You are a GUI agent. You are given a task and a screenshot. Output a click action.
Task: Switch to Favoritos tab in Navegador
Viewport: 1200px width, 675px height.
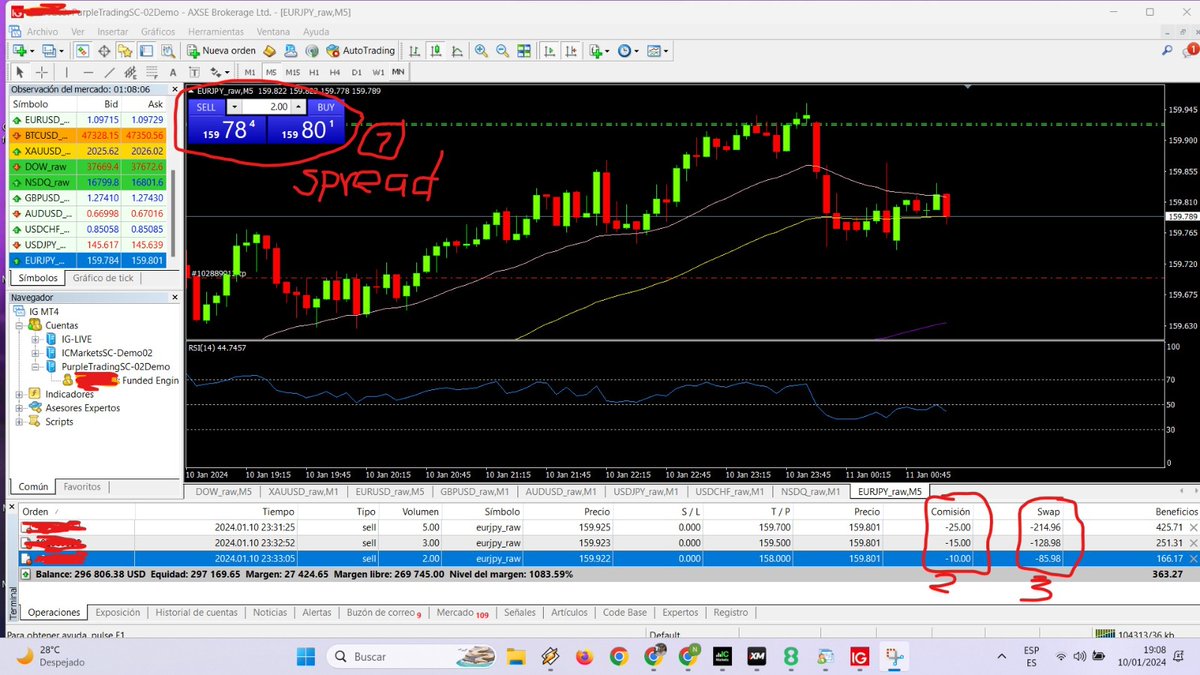[82, 487]
